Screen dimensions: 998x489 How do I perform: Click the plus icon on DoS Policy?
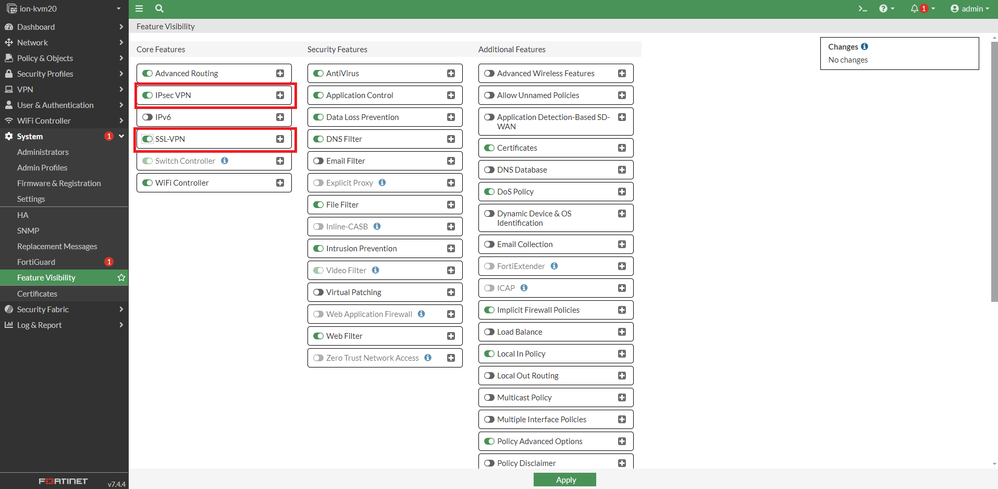tap(622, 192)
